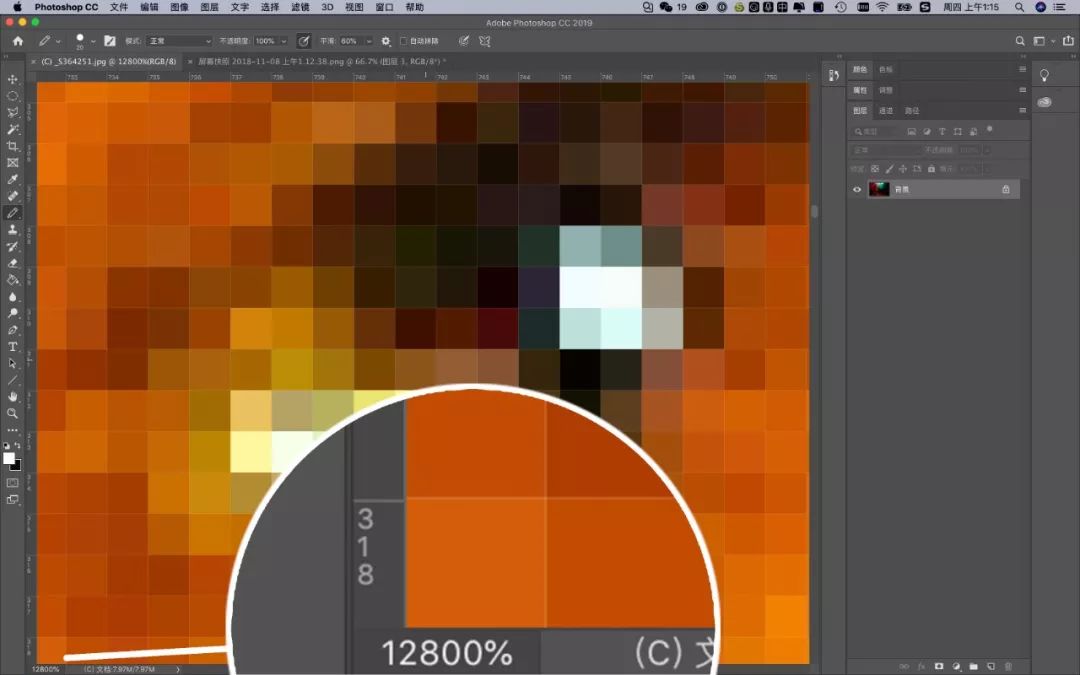Enable the Auto Erase checkbox
The image size is (1080, 675).
click(404, 41)
